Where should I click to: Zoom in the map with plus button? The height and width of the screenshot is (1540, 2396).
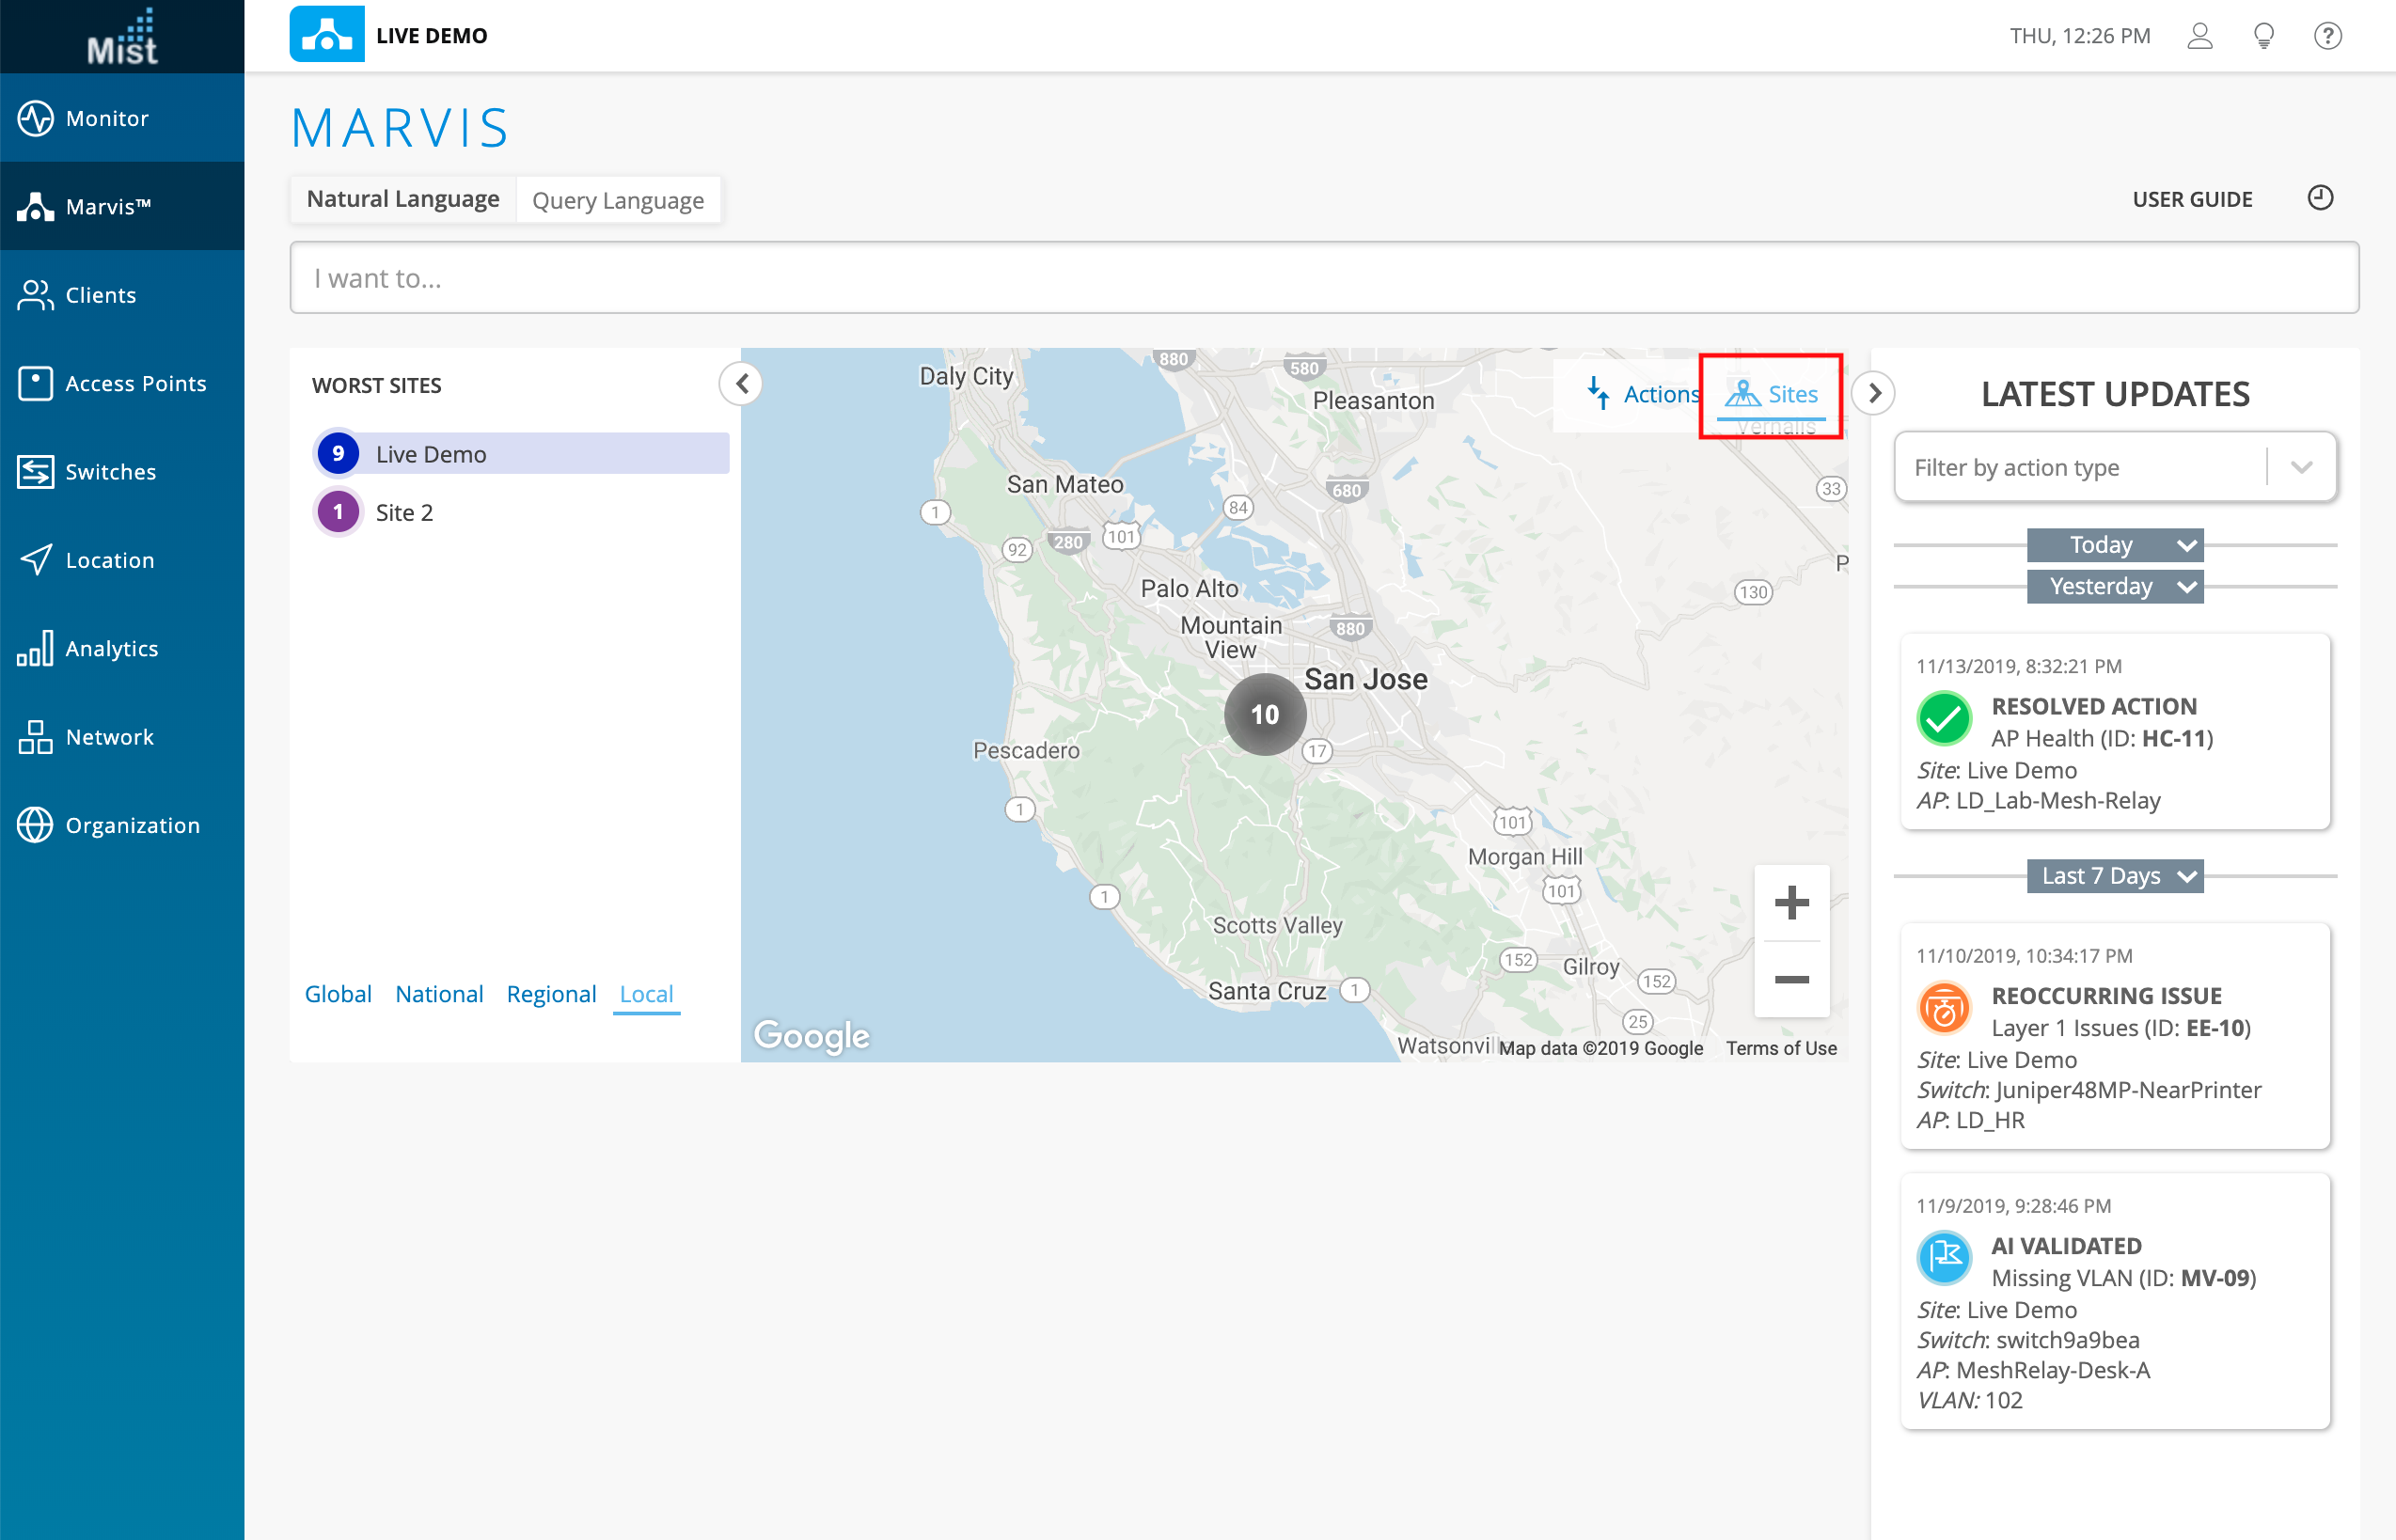click(1791, 903)
